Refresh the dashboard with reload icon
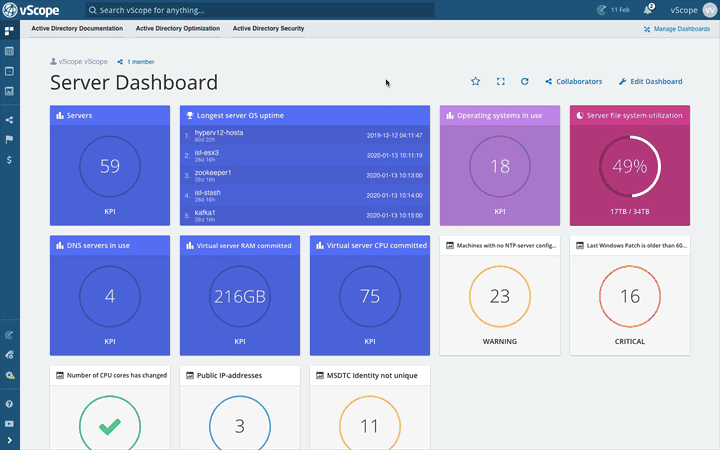720x450 pixels. [524, 81]
